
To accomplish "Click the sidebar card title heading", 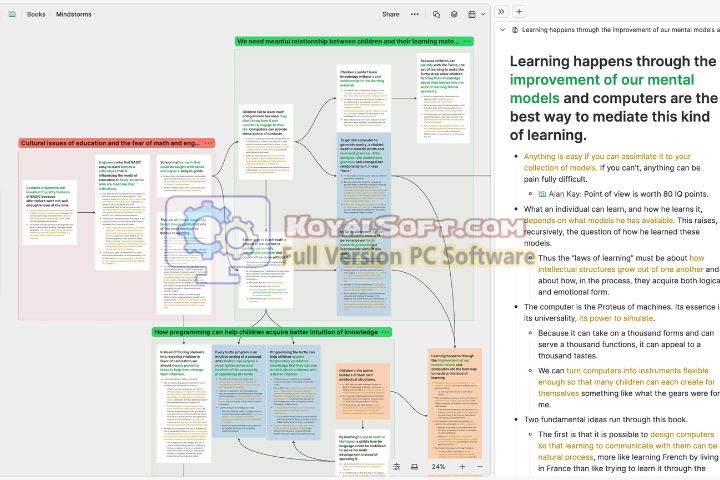I will [613, 98].
